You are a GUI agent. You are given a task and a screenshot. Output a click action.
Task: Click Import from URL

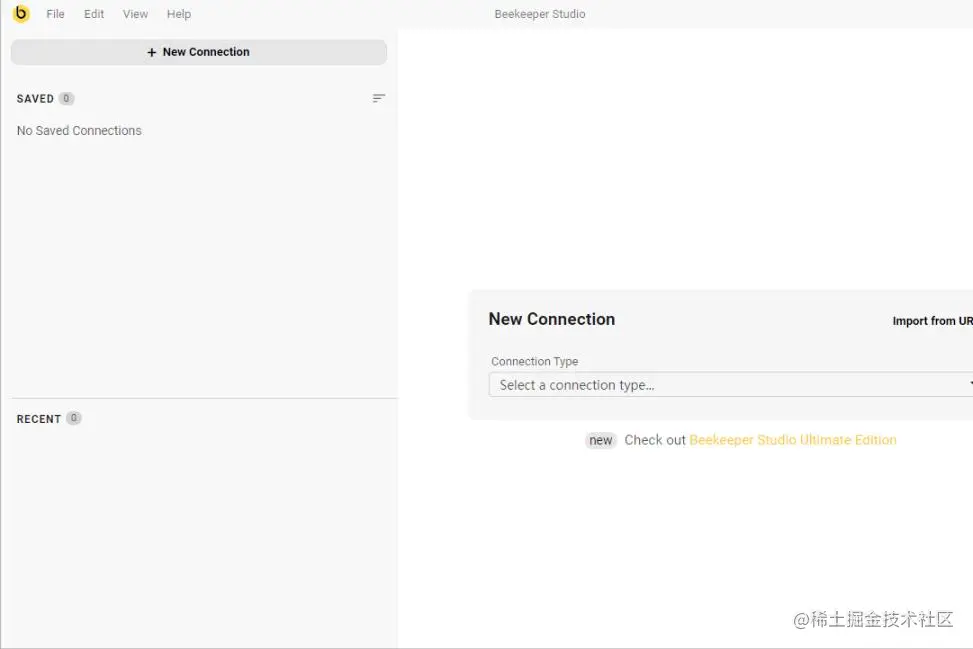pyautogui.click(x=933, y=321)
